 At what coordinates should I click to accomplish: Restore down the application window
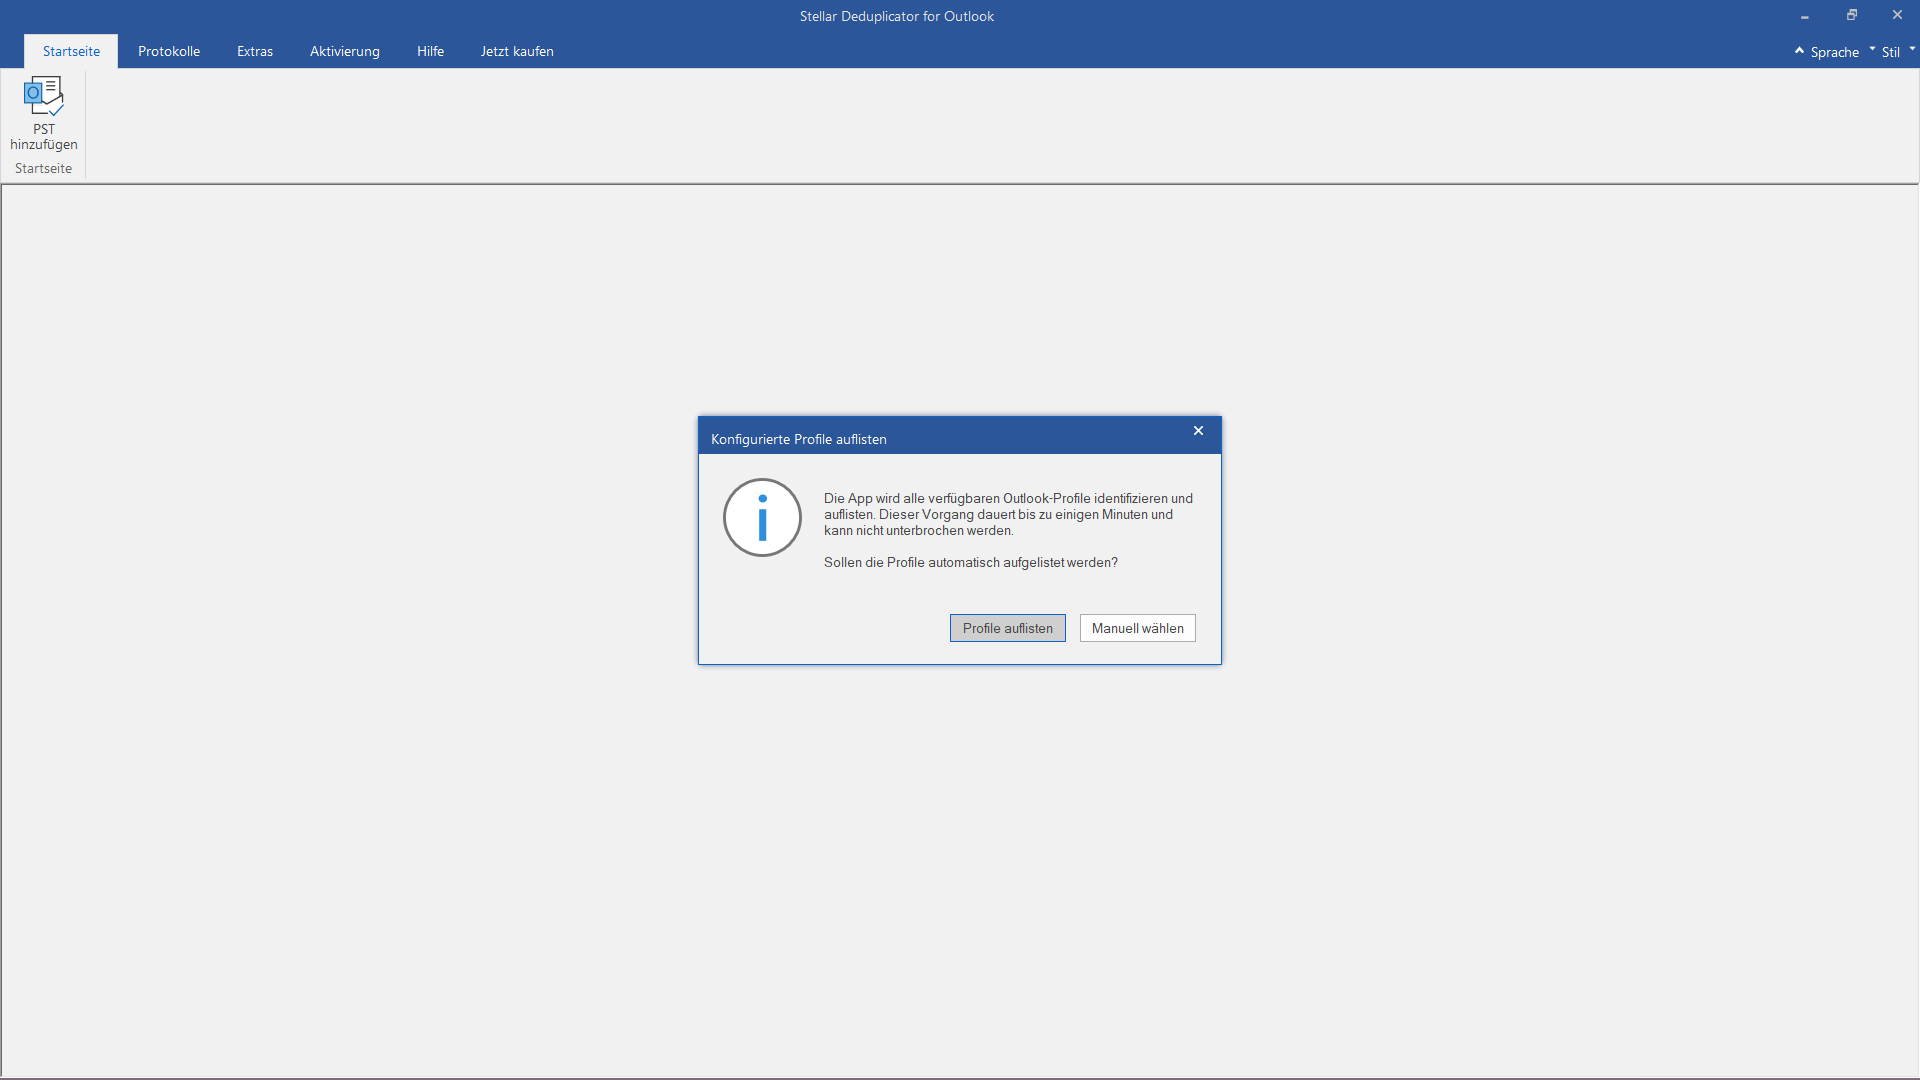1852,15
